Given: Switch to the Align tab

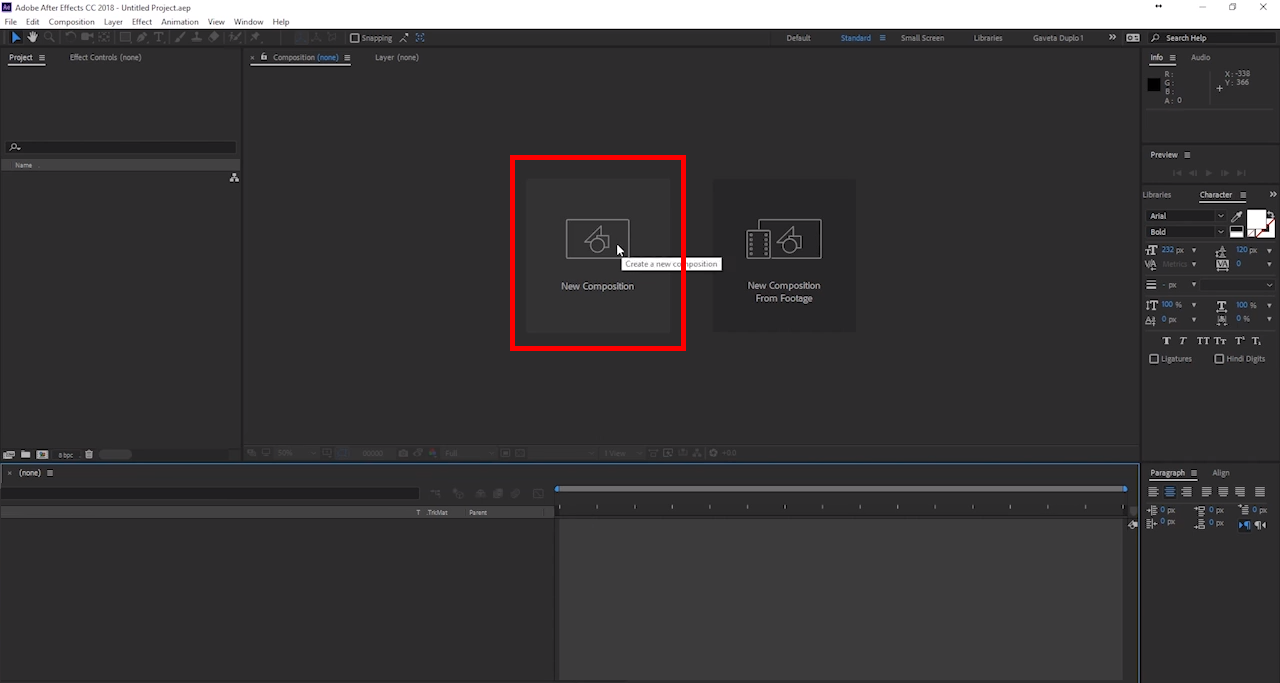Looking at the screenshot, I should 1221,473.
